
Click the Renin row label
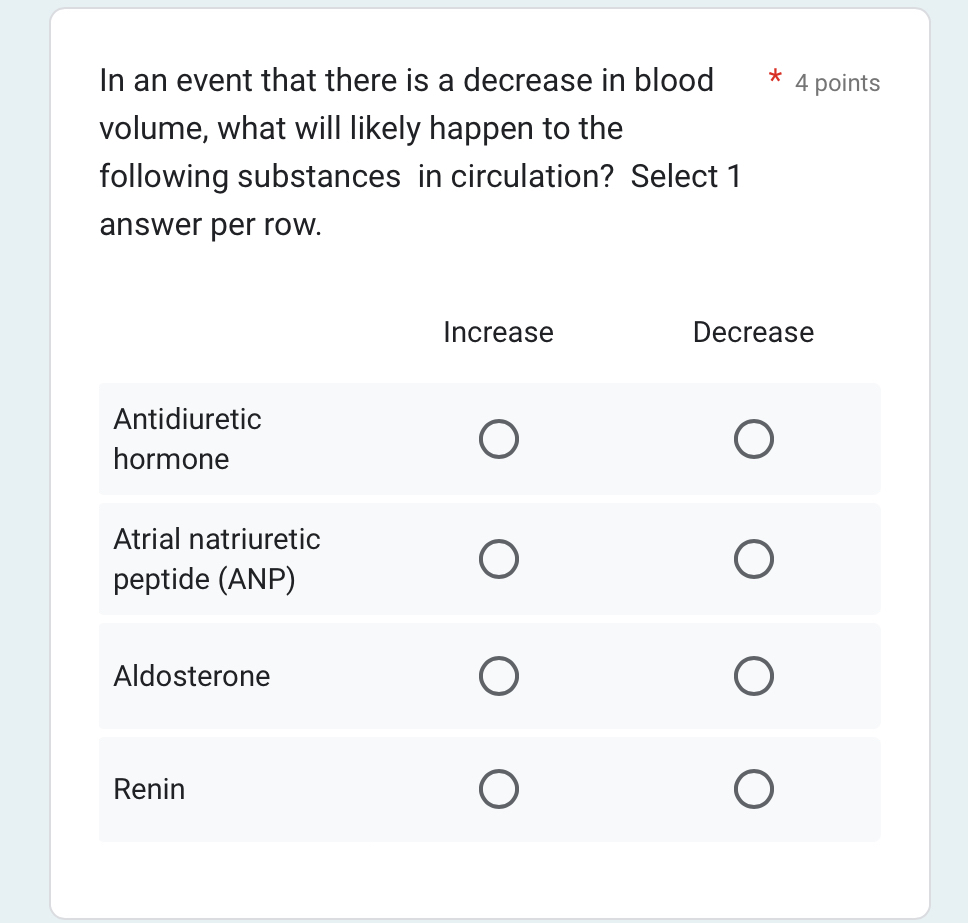[x=149, y=789]
